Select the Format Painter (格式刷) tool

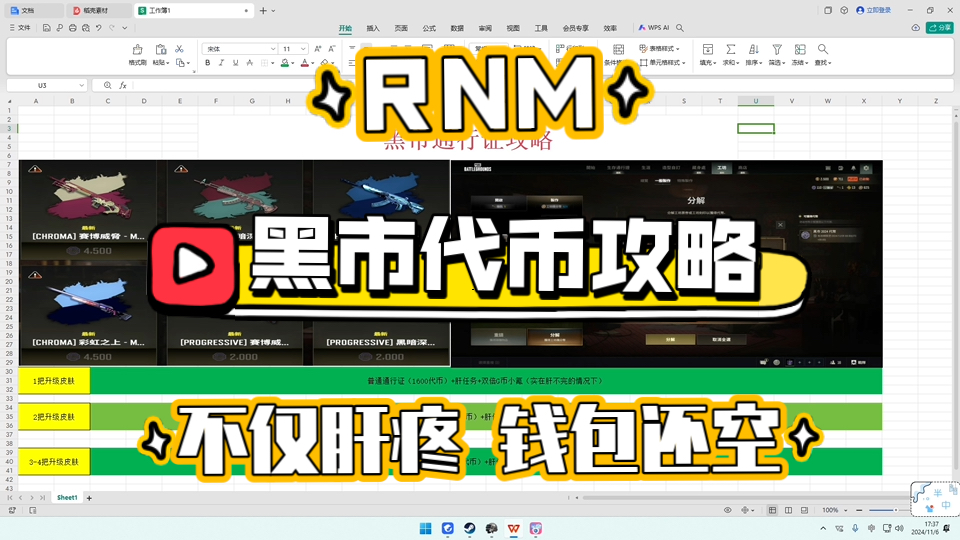137,54
